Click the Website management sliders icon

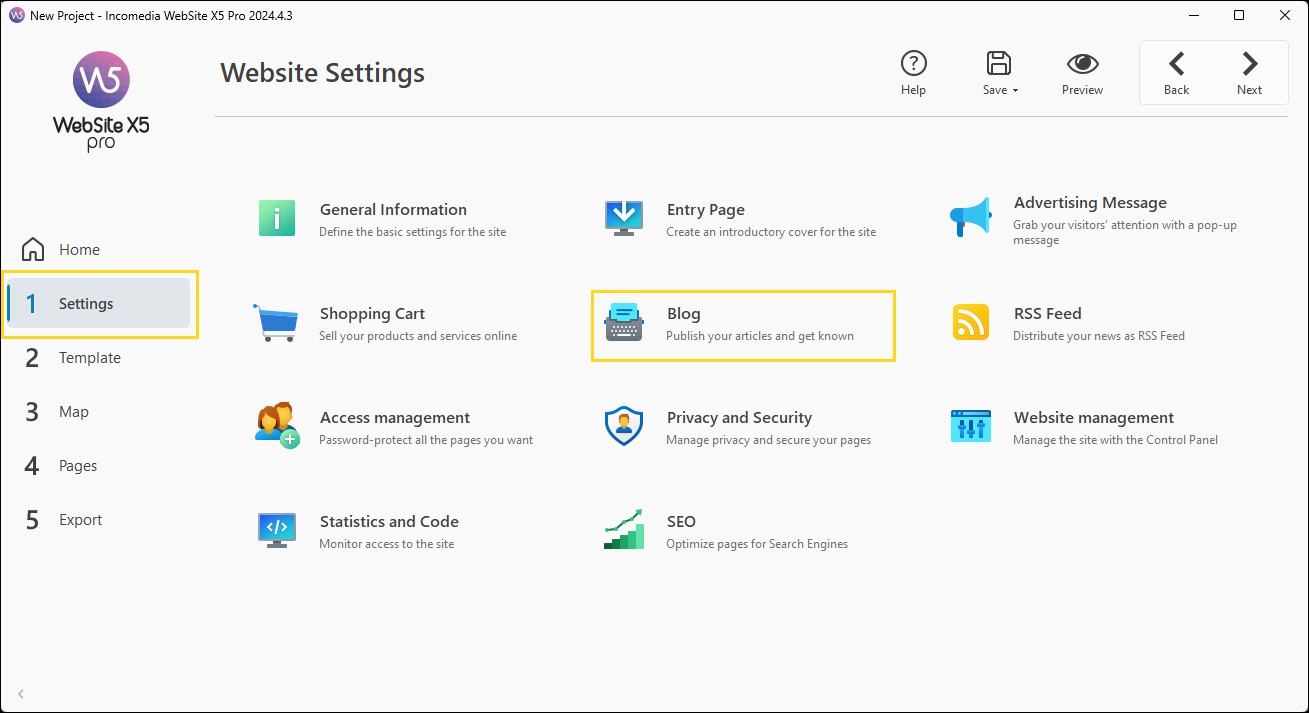[970, 426]
